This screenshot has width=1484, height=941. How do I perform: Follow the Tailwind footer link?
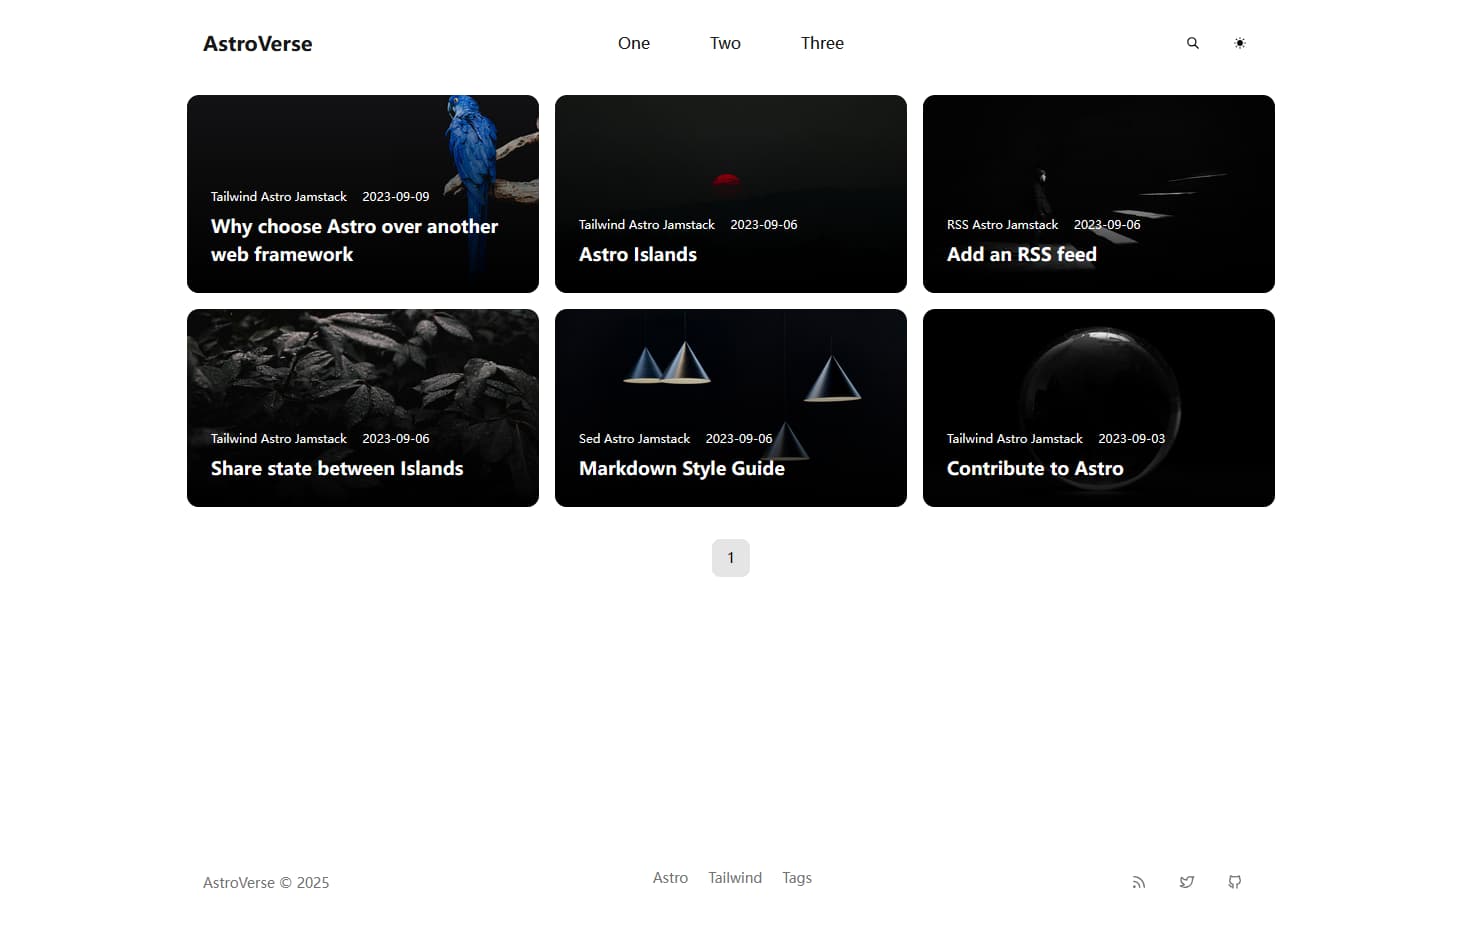pos(735,878)
